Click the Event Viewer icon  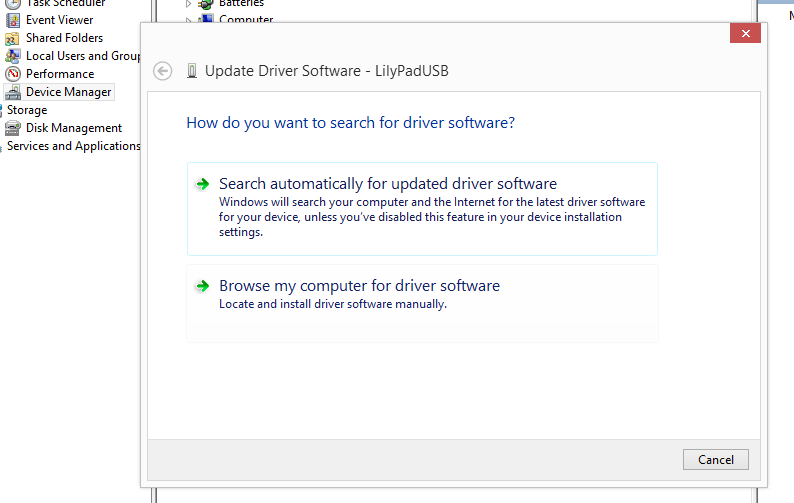pos(13,20)
